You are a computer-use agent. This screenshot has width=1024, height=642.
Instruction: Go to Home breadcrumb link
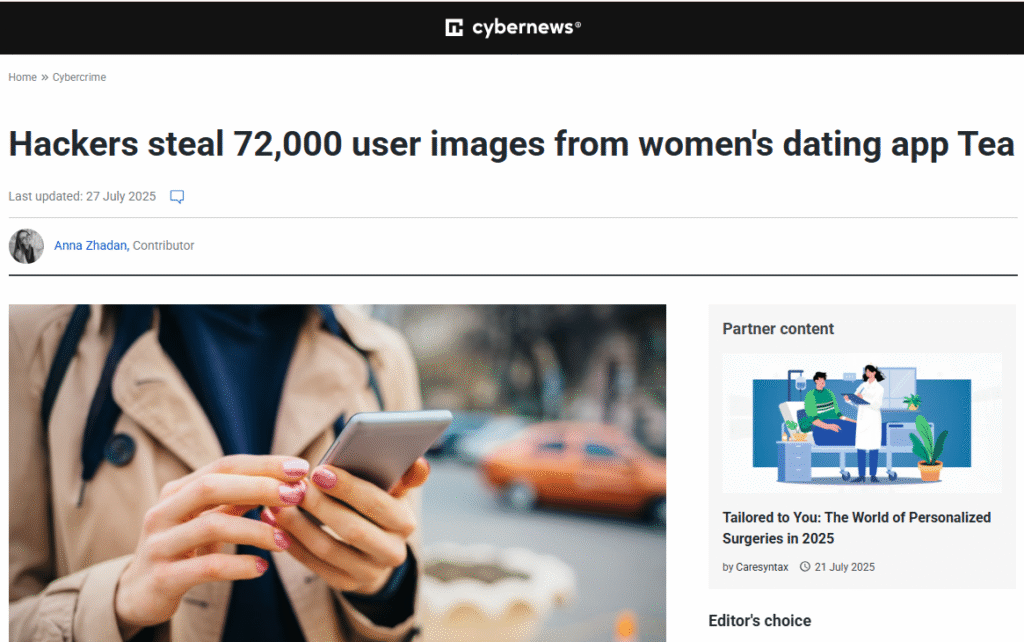click(x=22, y=77)
